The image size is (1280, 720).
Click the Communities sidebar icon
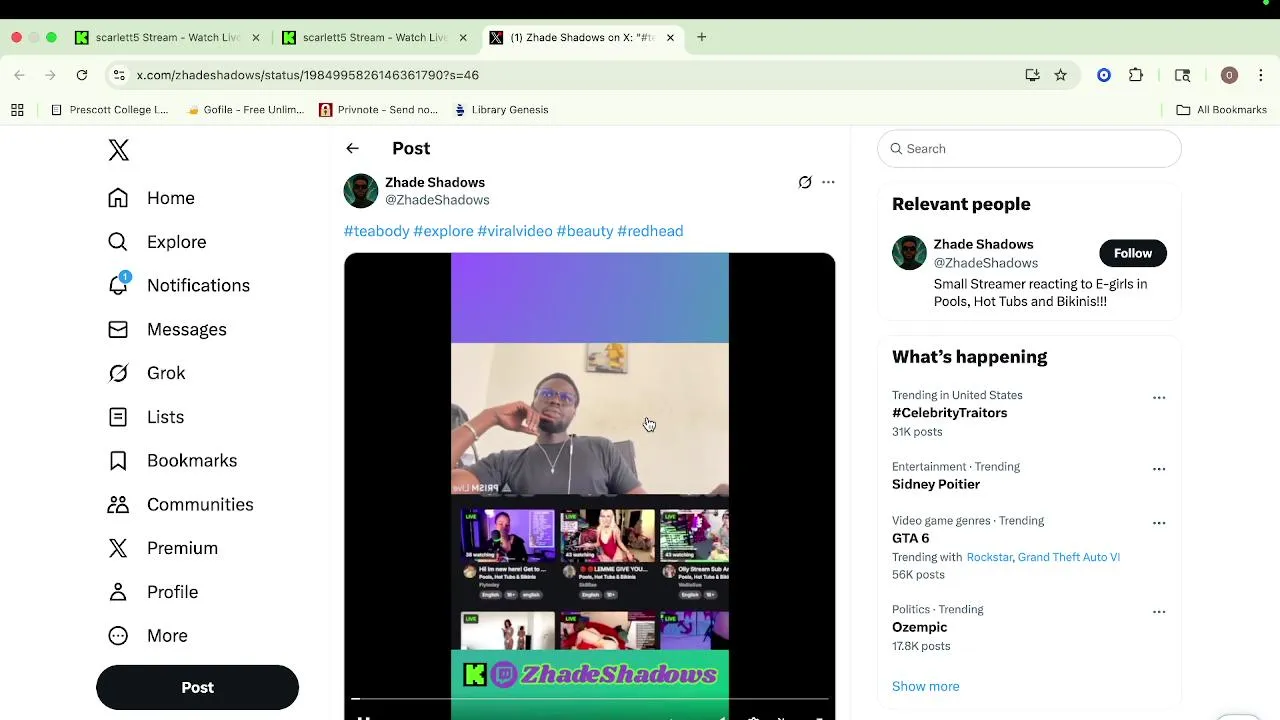point(118,504)
